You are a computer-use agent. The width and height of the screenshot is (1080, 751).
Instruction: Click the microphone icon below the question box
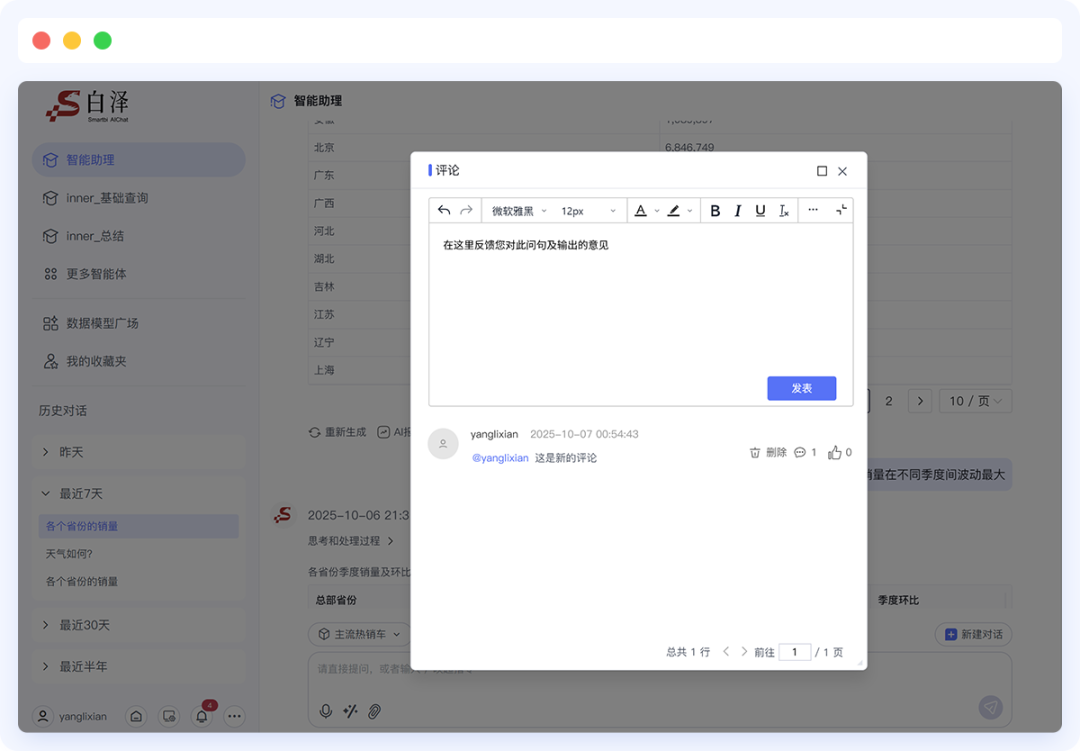325,709
